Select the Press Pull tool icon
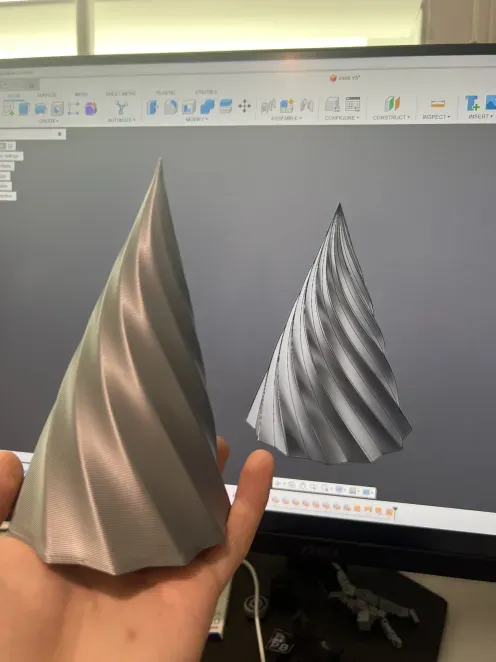Screen dimensions: 496x662 tap(152, 107)
